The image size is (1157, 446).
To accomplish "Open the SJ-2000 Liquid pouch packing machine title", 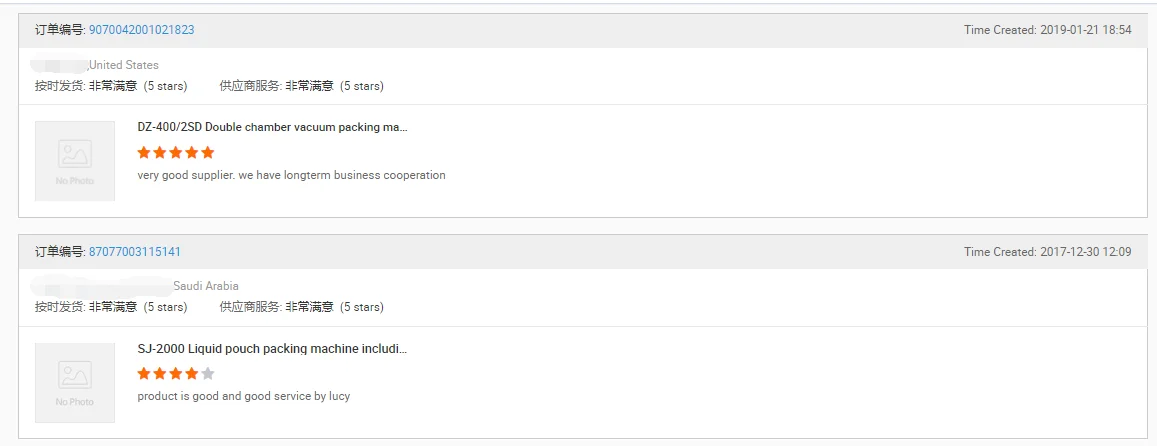I will coord(272,350).
